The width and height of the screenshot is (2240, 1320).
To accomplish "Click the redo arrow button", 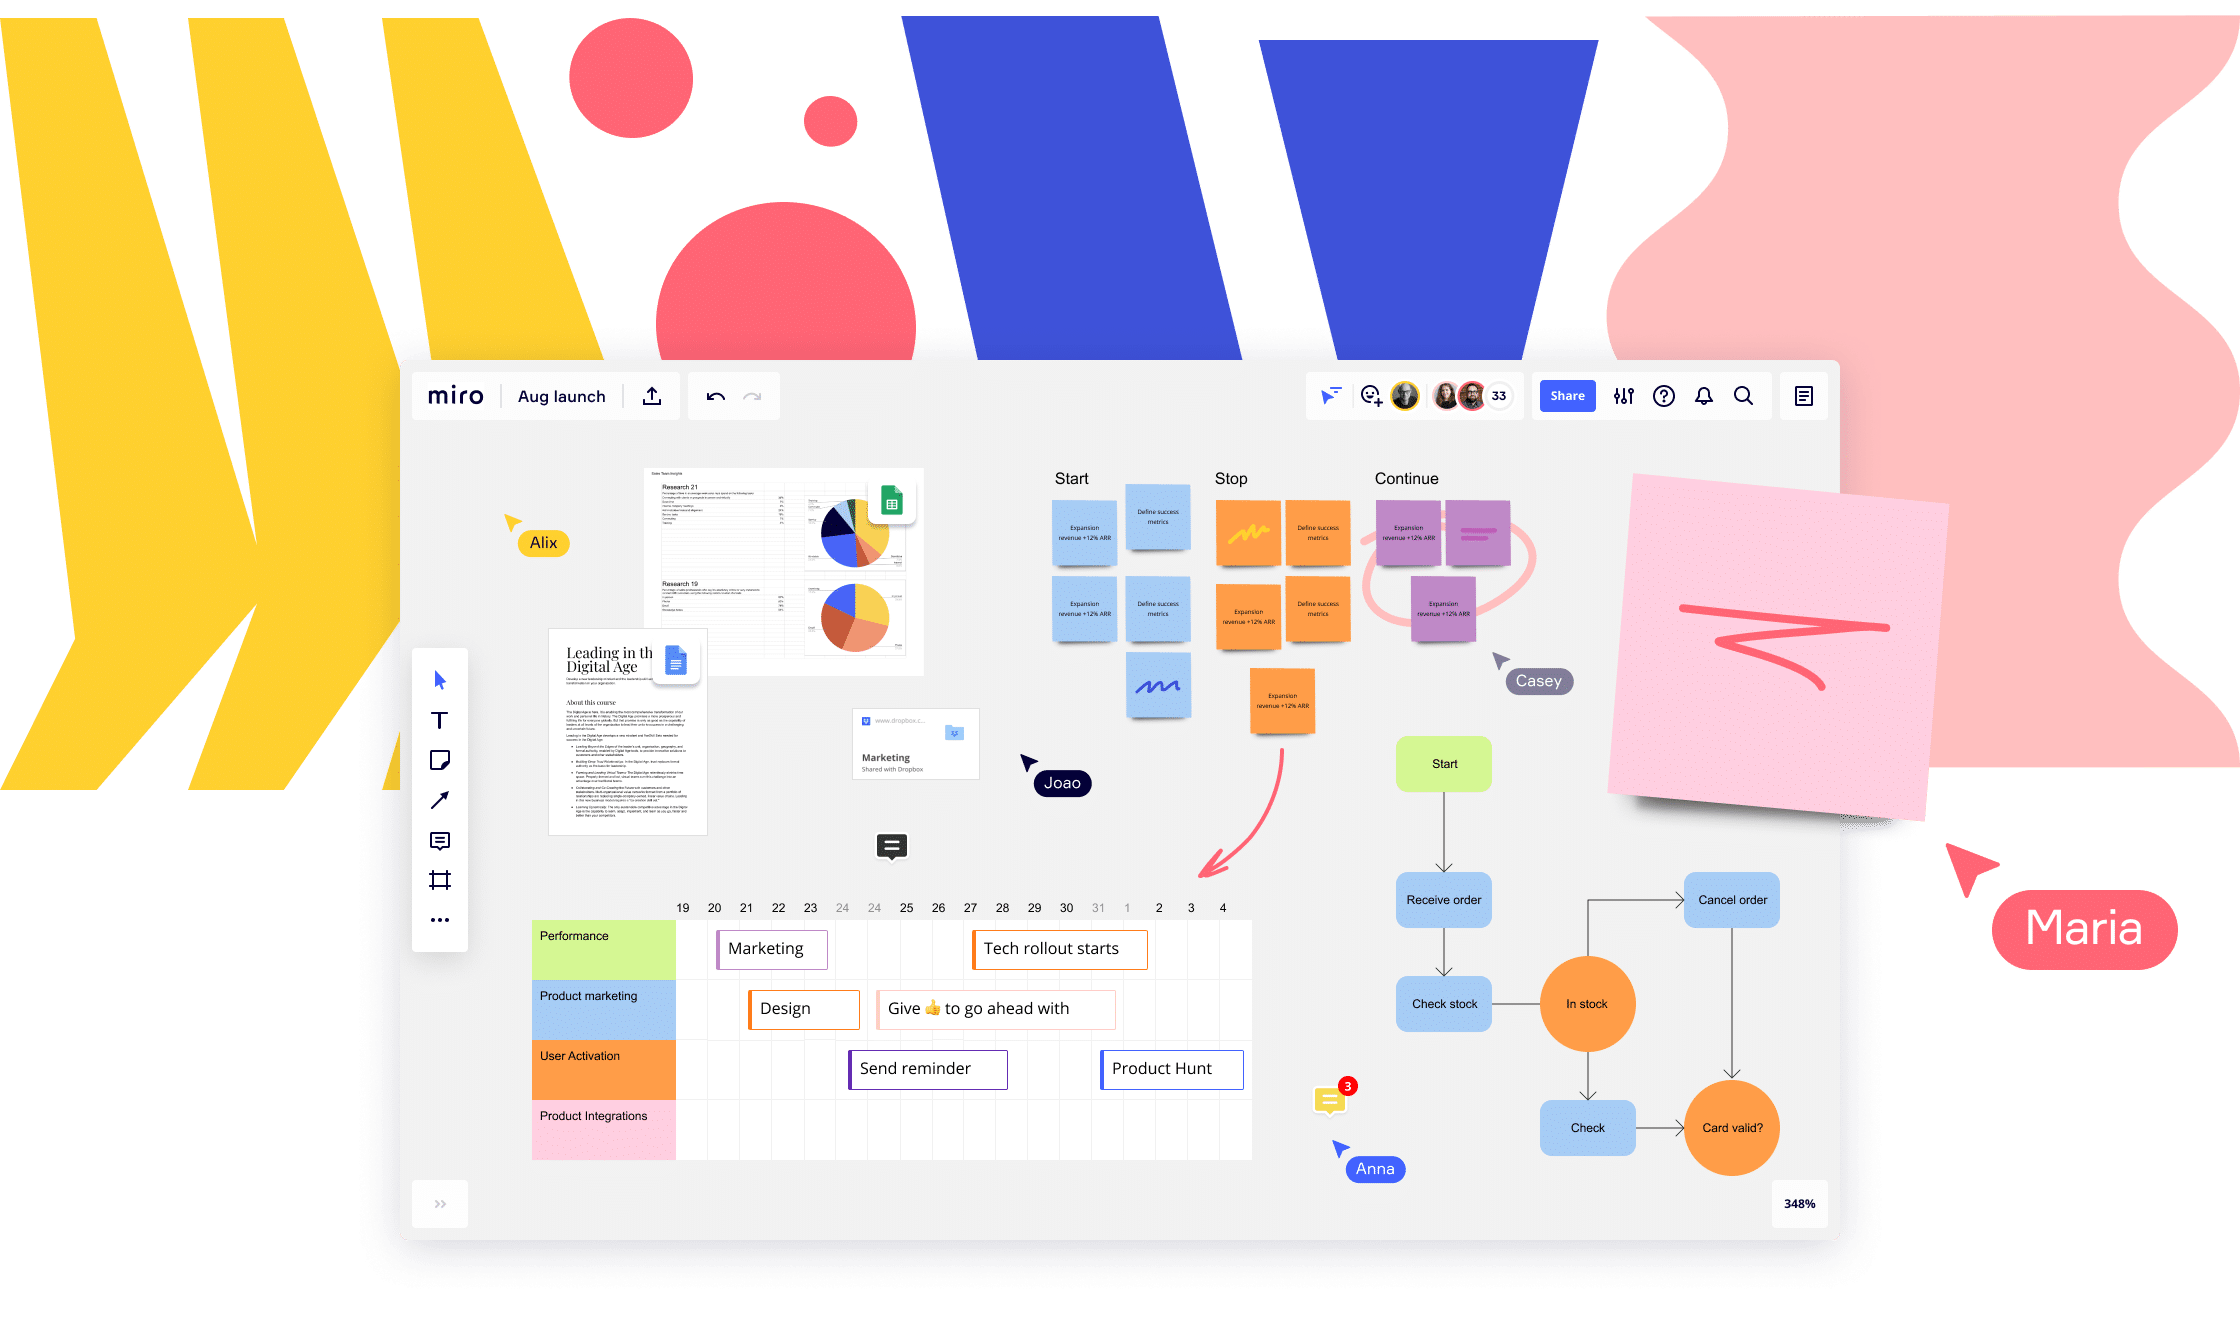I will 757,398.
